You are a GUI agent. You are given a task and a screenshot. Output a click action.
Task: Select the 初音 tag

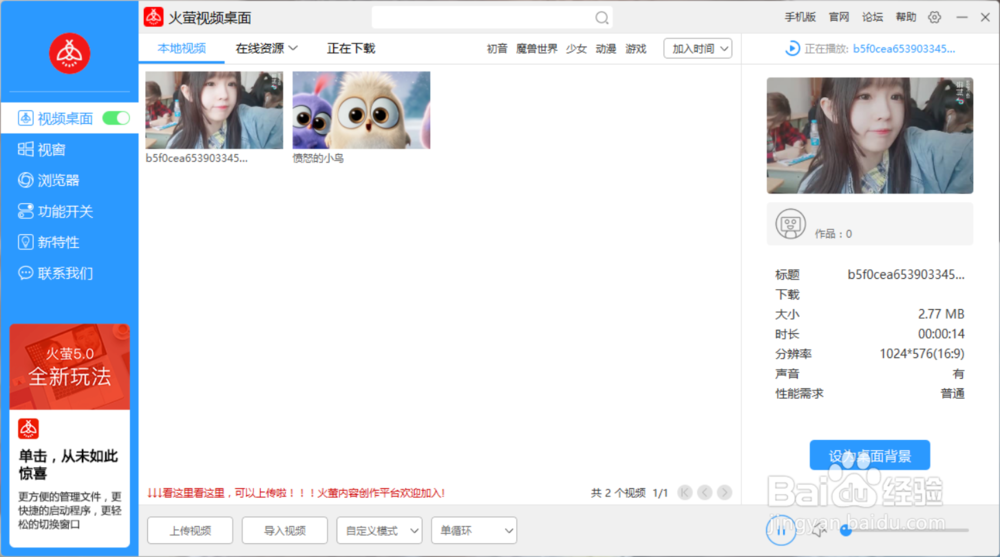coord(497,49)
